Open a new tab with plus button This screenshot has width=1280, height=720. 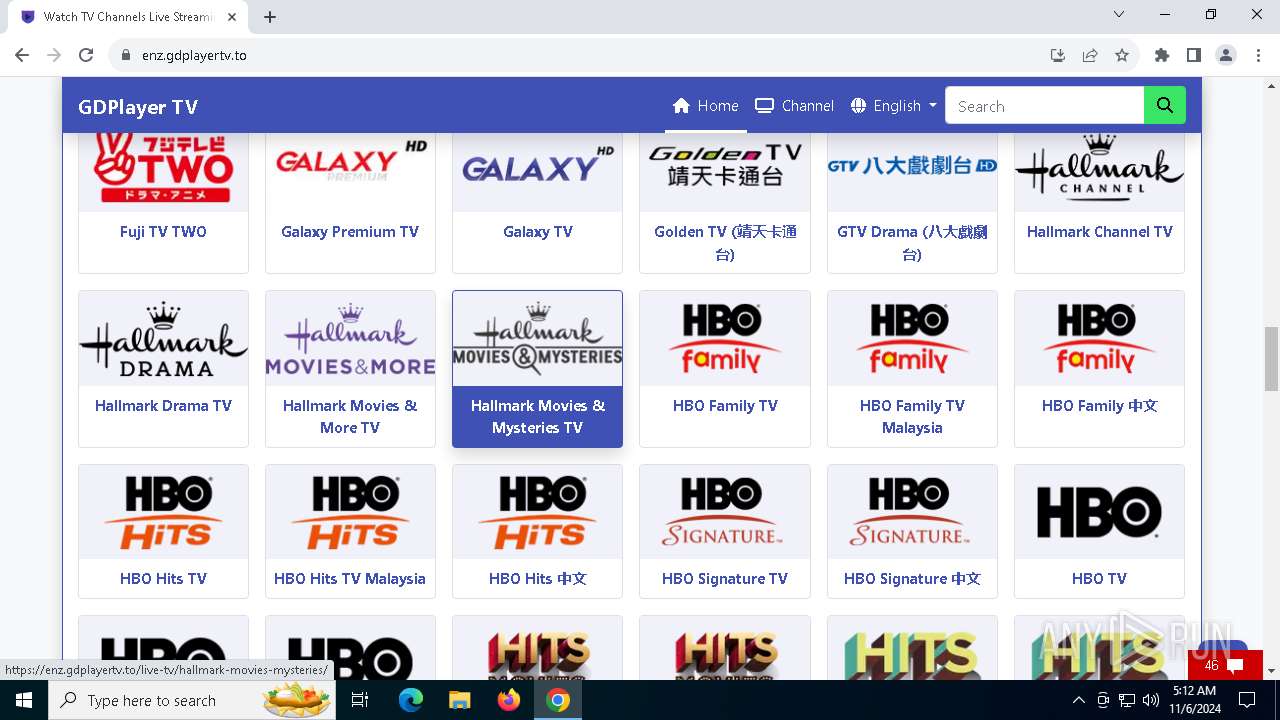coord(270,17)
